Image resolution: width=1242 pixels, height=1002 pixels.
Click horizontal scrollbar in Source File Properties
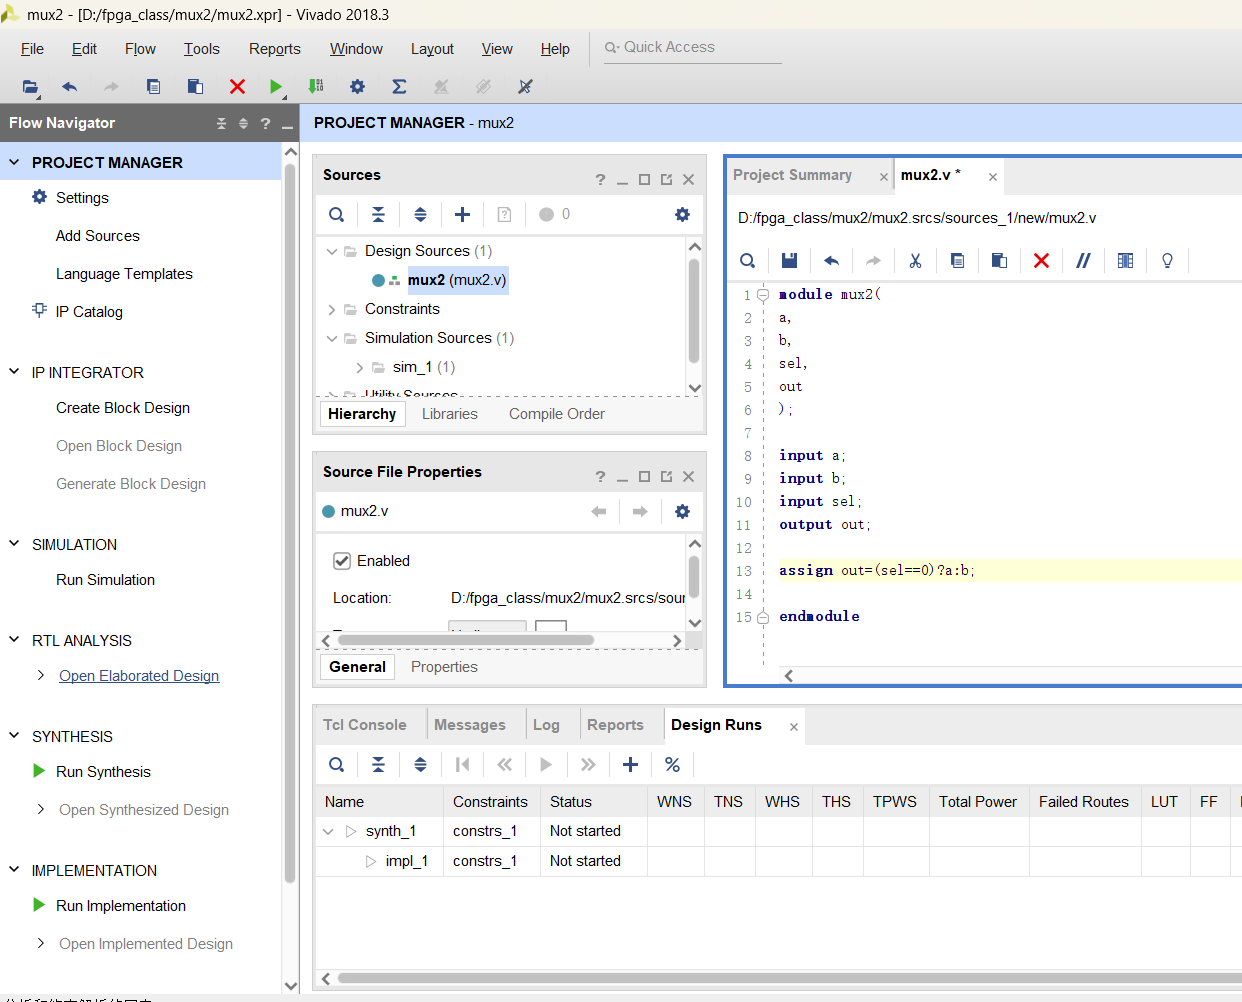click(x=466, y=640)
